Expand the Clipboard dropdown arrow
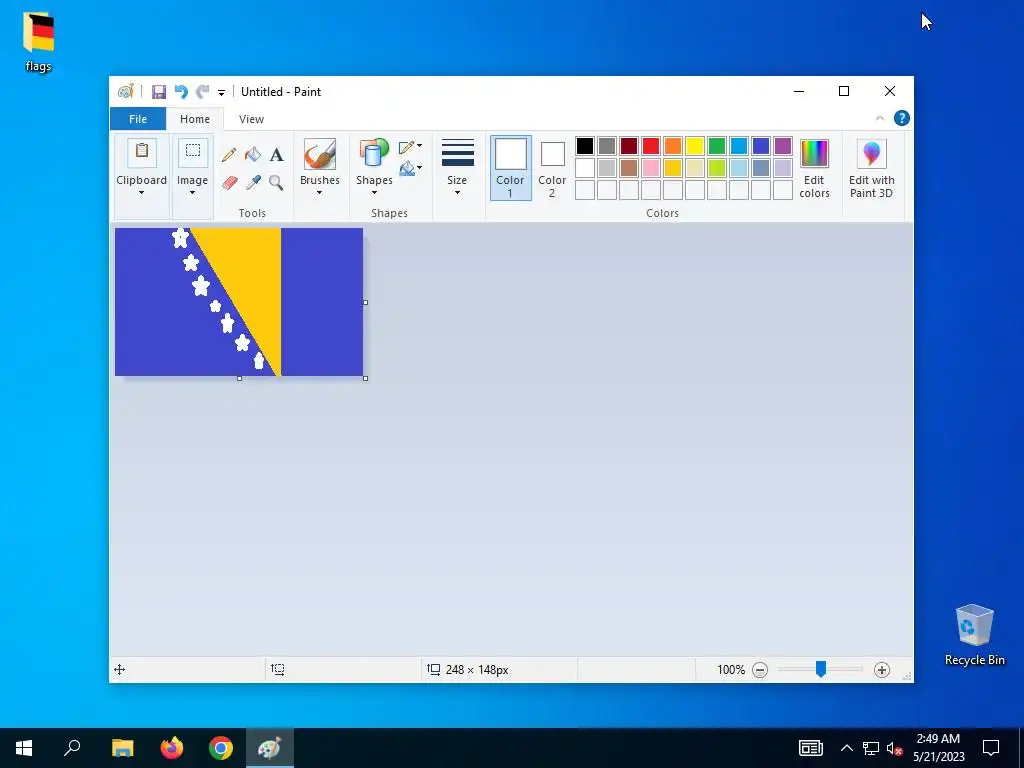The width and height of the screenshot is (1024, 768). tap(142, 193)
